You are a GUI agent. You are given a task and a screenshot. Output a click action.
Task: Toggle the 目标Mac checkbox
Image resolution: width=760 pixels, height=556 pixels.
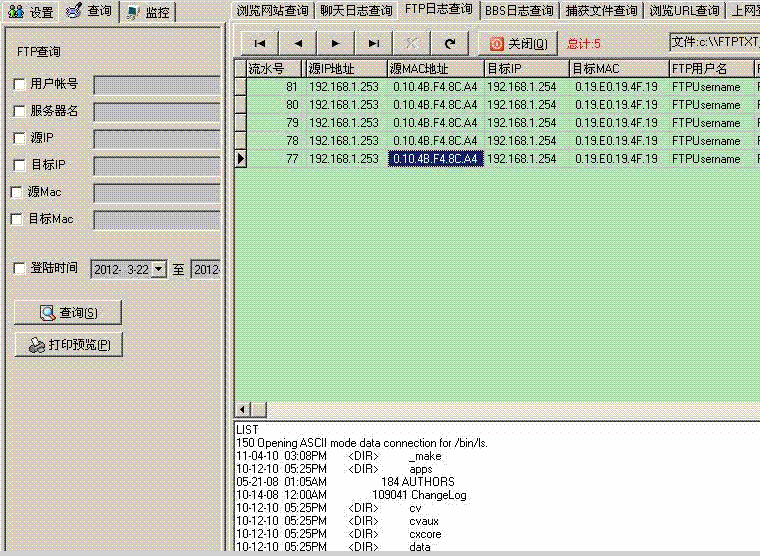(17, 219)
